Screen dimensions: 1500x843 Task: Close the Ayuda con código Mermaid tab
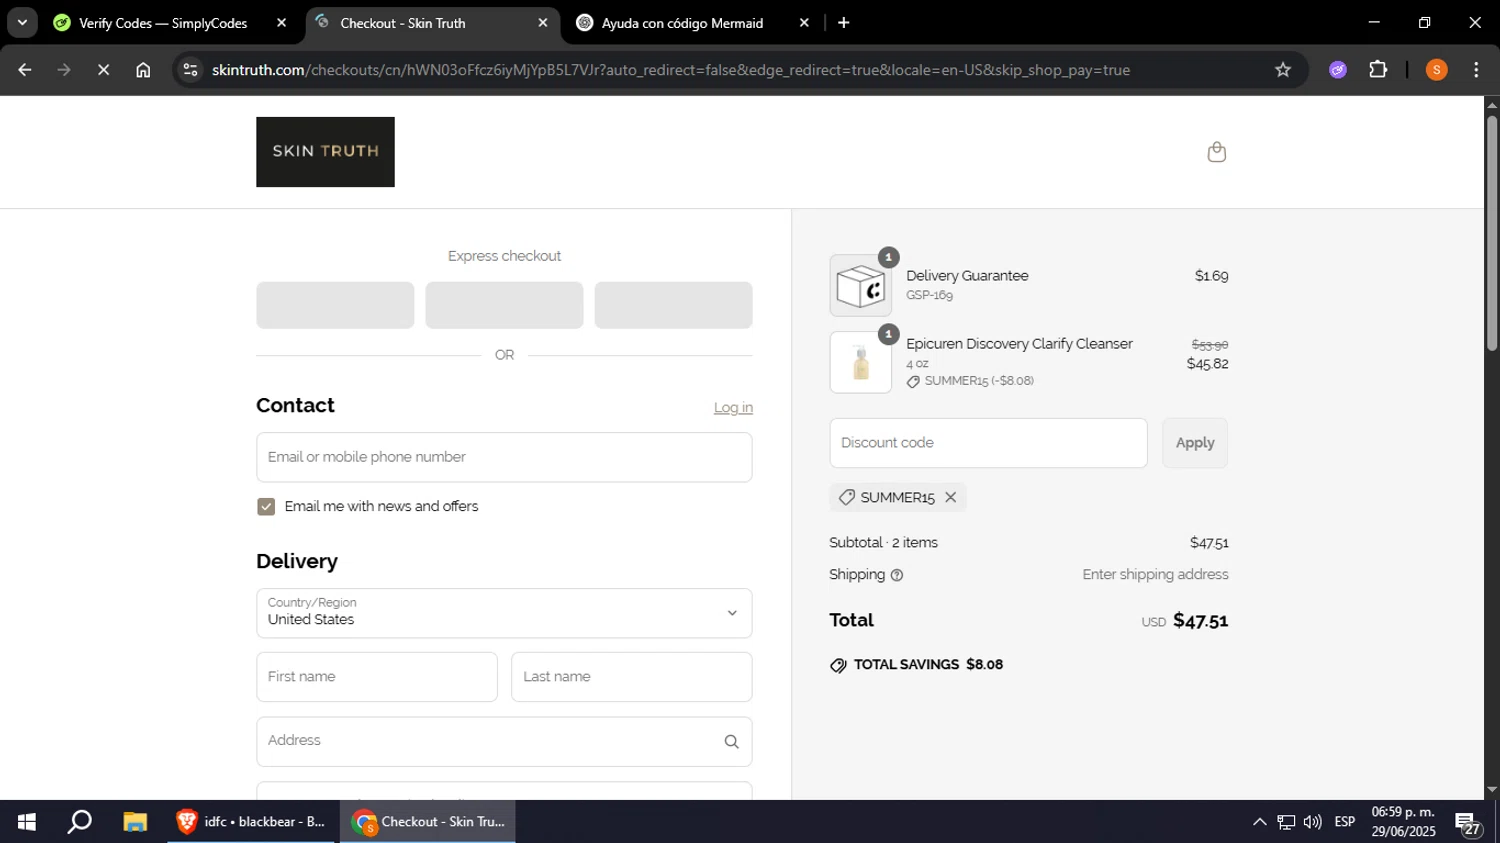(804, 23)
